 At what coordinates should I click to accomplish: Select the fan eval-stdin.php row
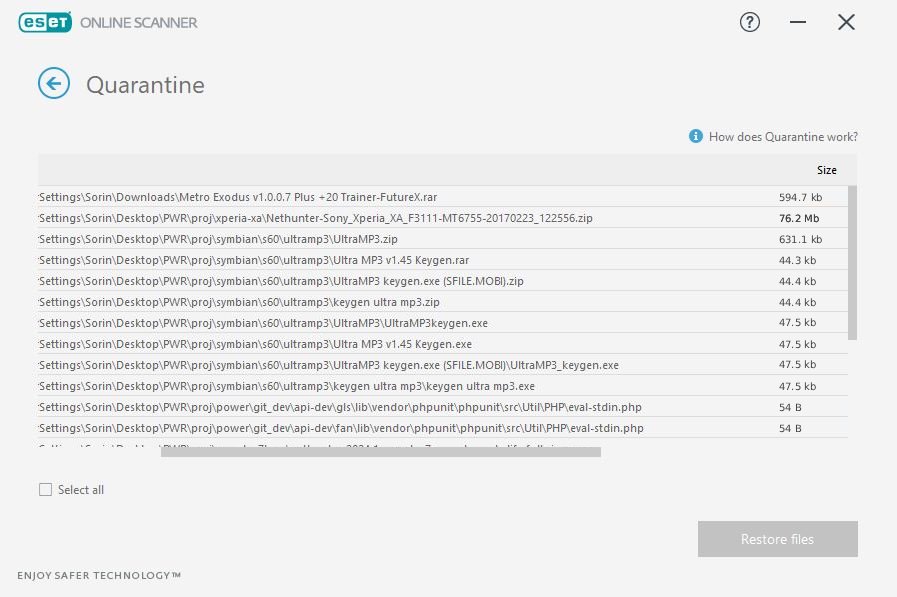click(443, 428)
